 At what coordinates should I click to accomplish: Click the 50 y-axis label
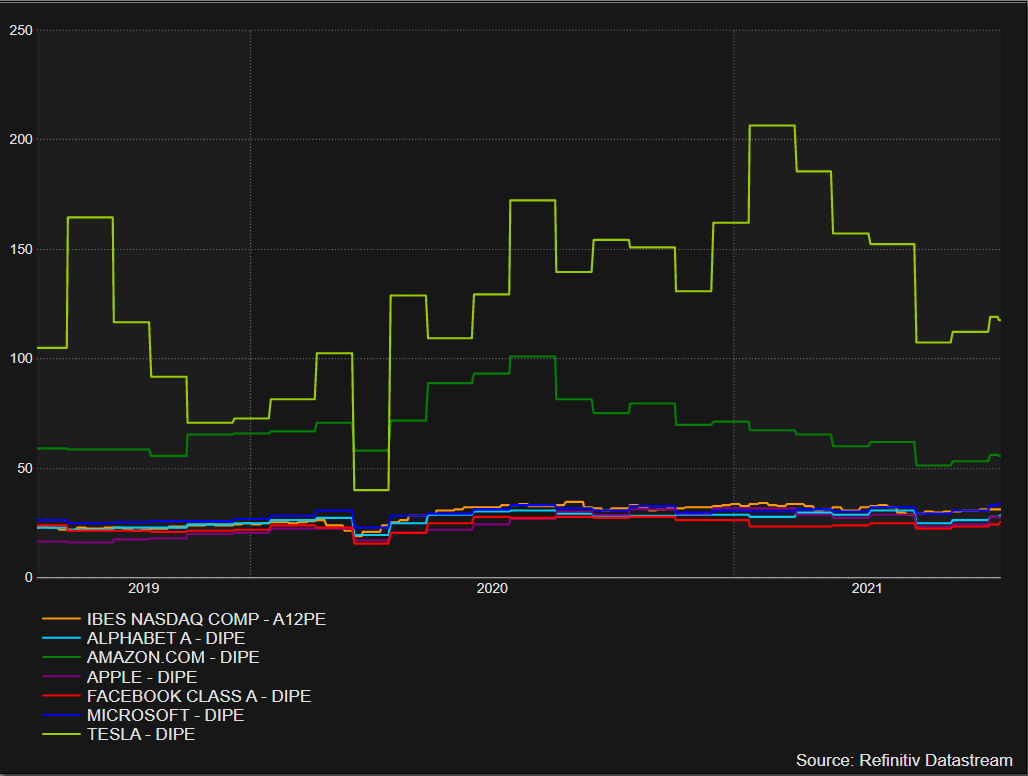point(25,468)
